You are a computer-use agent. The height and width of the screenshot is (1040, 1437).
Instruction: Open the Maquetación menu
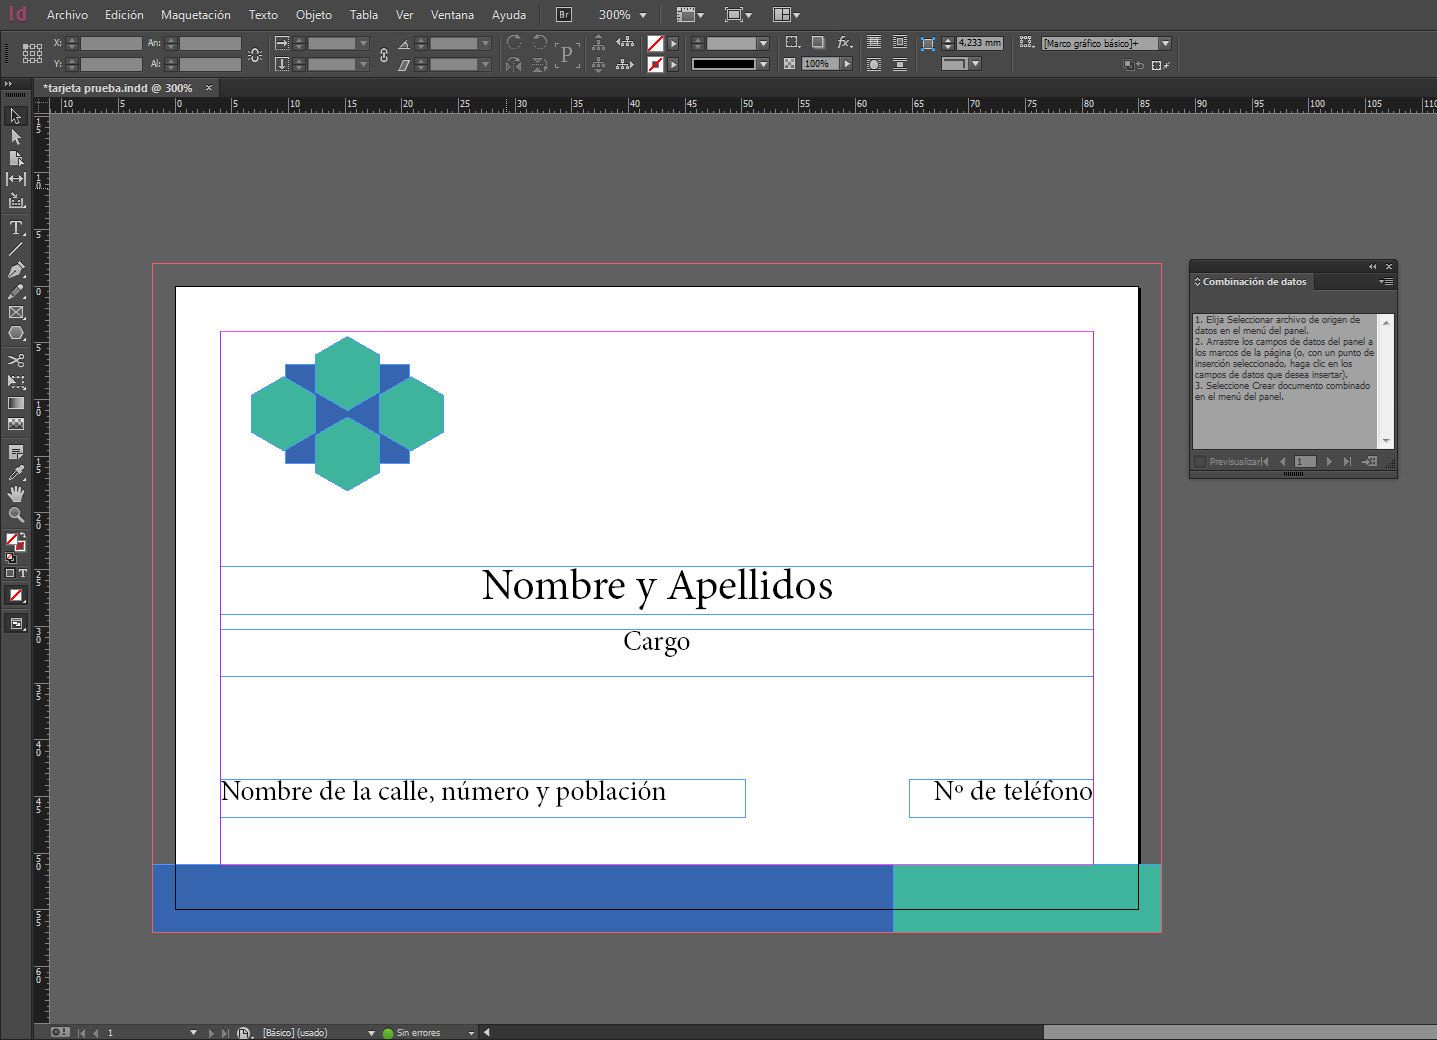(x=195, y=15)
